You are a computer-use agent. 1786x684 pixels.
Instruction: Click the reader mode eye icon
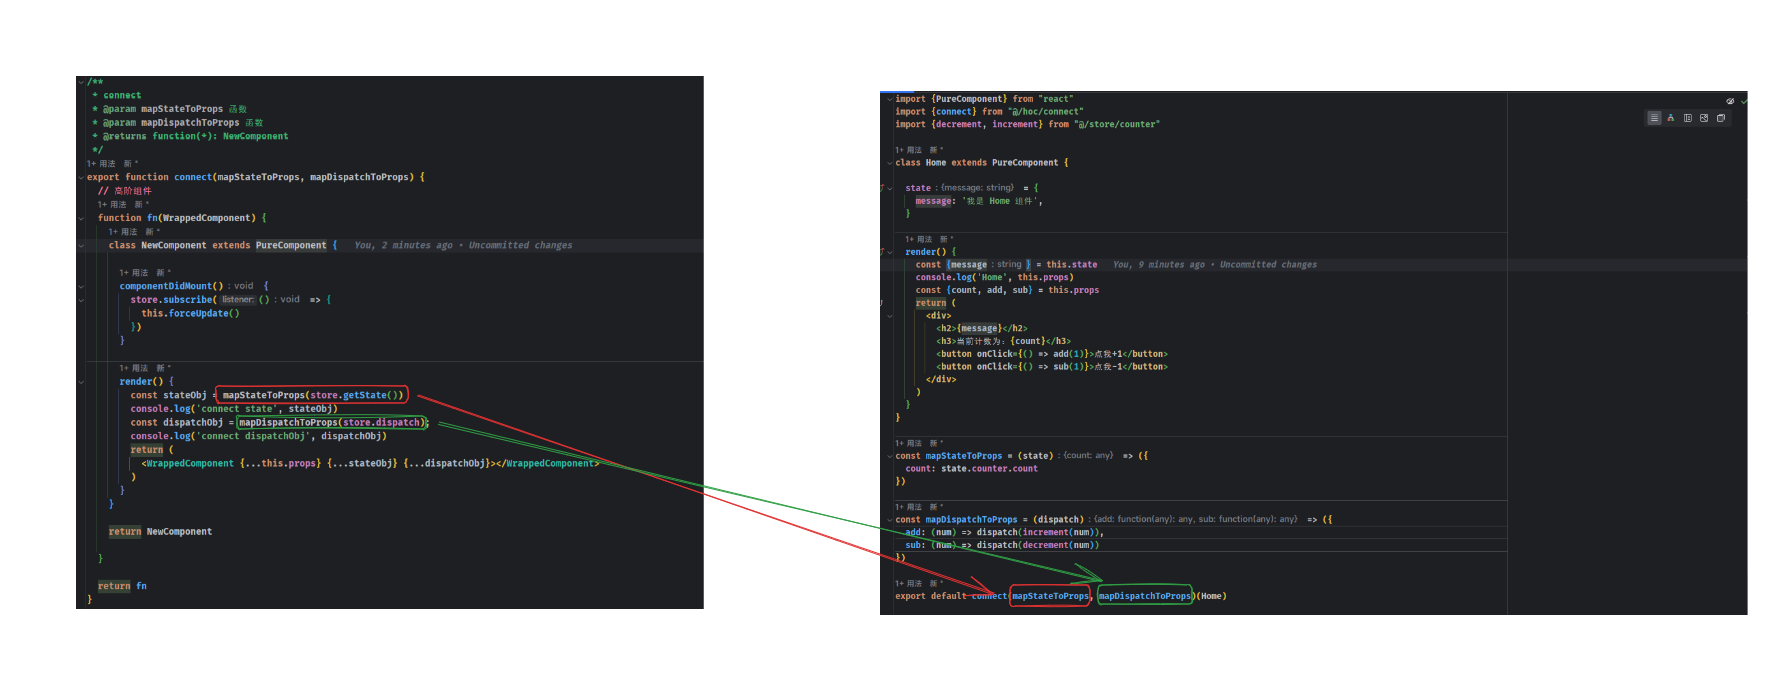1730,101
